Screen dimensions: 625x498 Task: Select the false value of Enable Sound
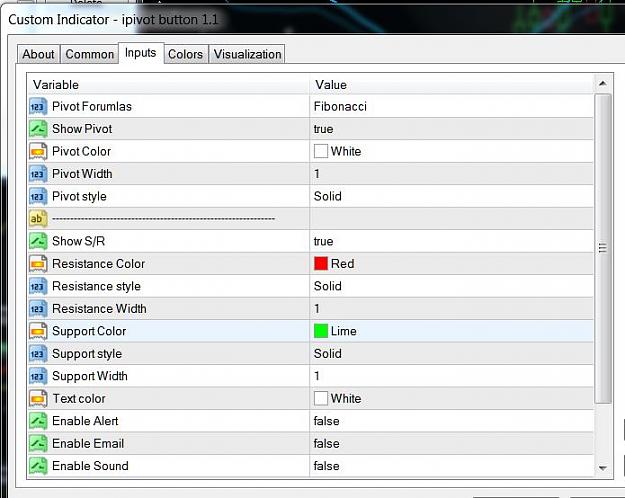326,466
